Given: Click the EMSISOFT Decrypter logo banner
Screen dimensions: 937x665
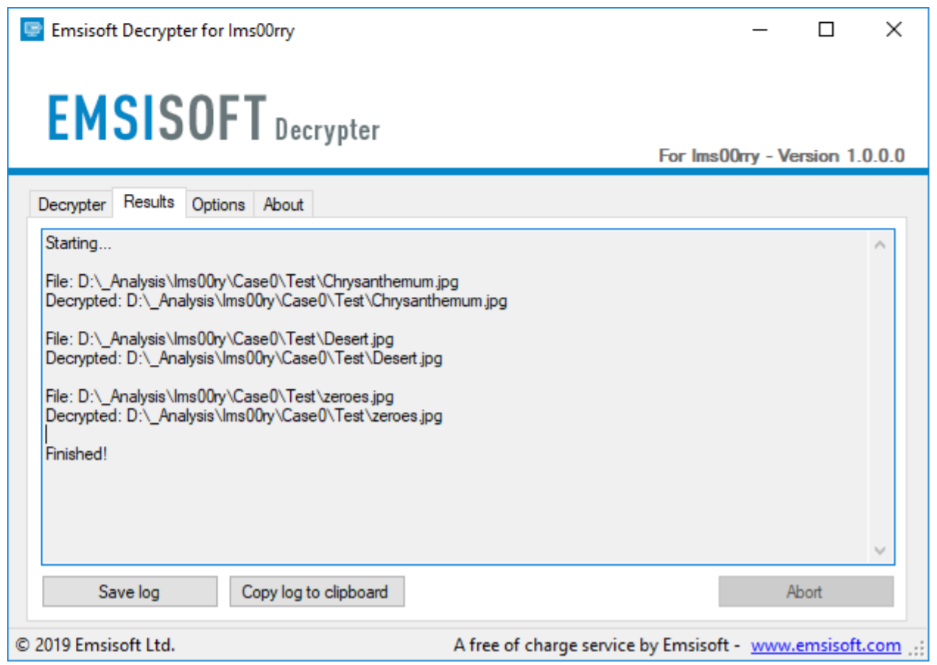Looking at the screenshot, I should coord(214,120).
